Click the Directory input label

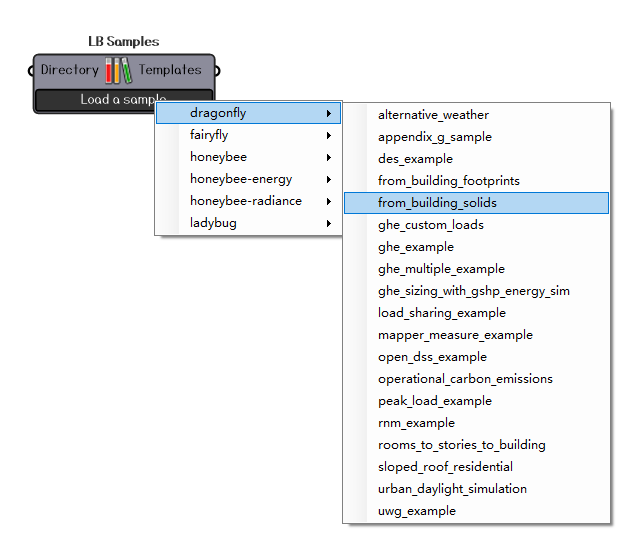[x=69, y=70]
